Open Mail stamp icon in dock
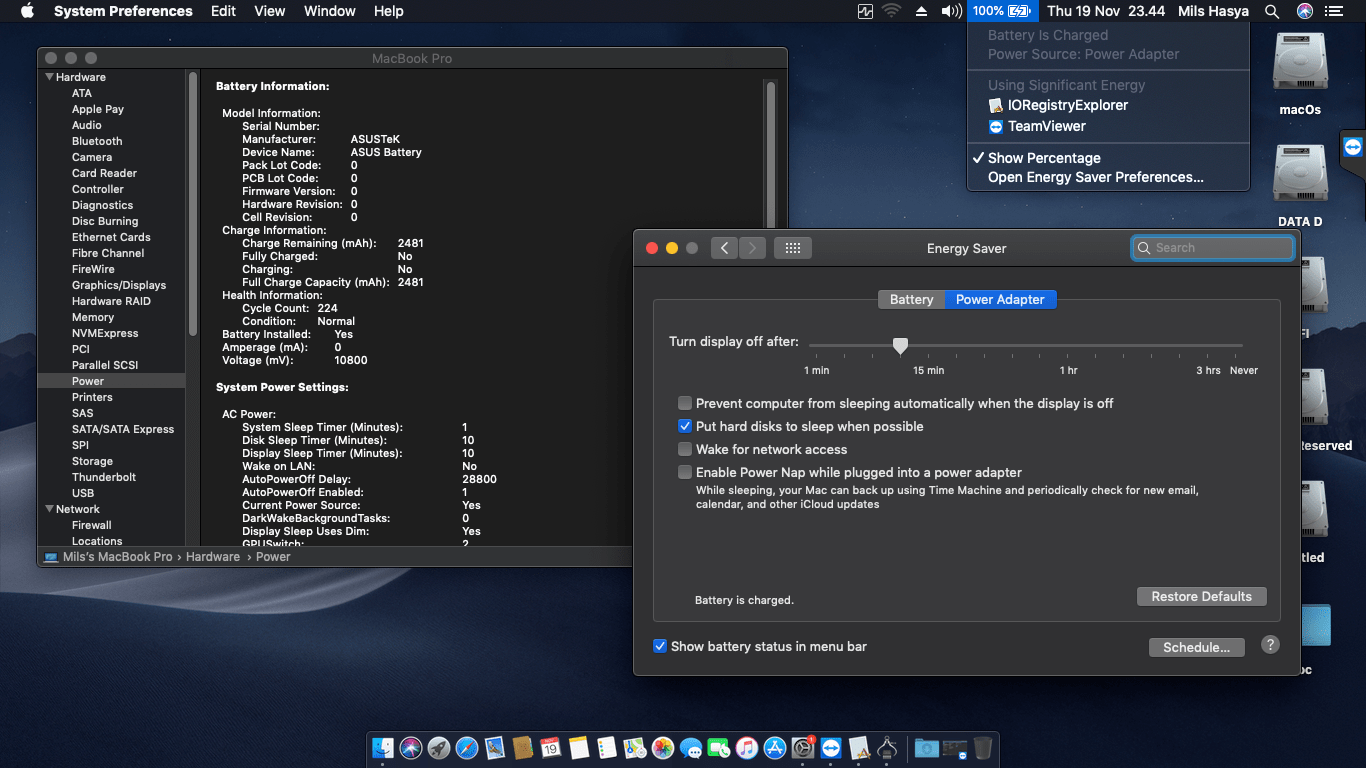Screen dimensions: 1366x768 (x=495, y=747)
